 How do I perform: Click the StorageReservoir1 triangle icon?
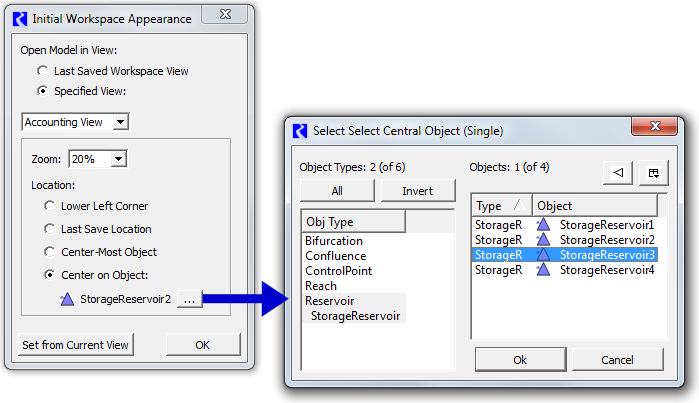point(543,224)
